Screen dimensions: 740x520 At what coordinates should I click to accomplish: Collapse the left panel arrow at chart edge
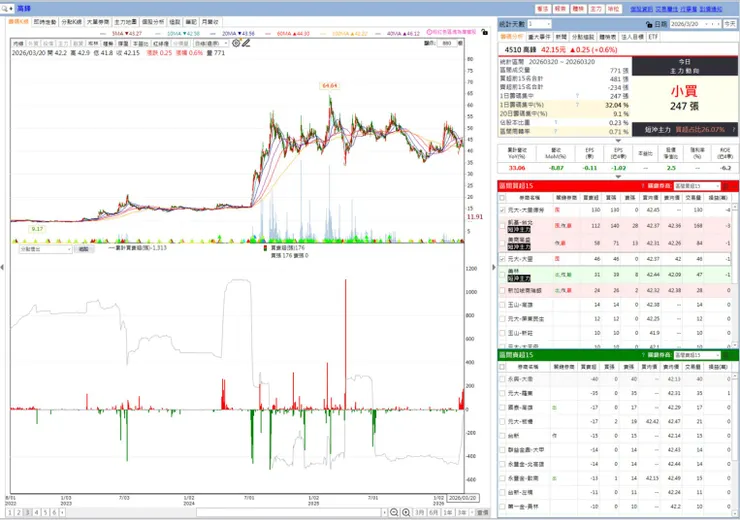click(x=2, y=267)
